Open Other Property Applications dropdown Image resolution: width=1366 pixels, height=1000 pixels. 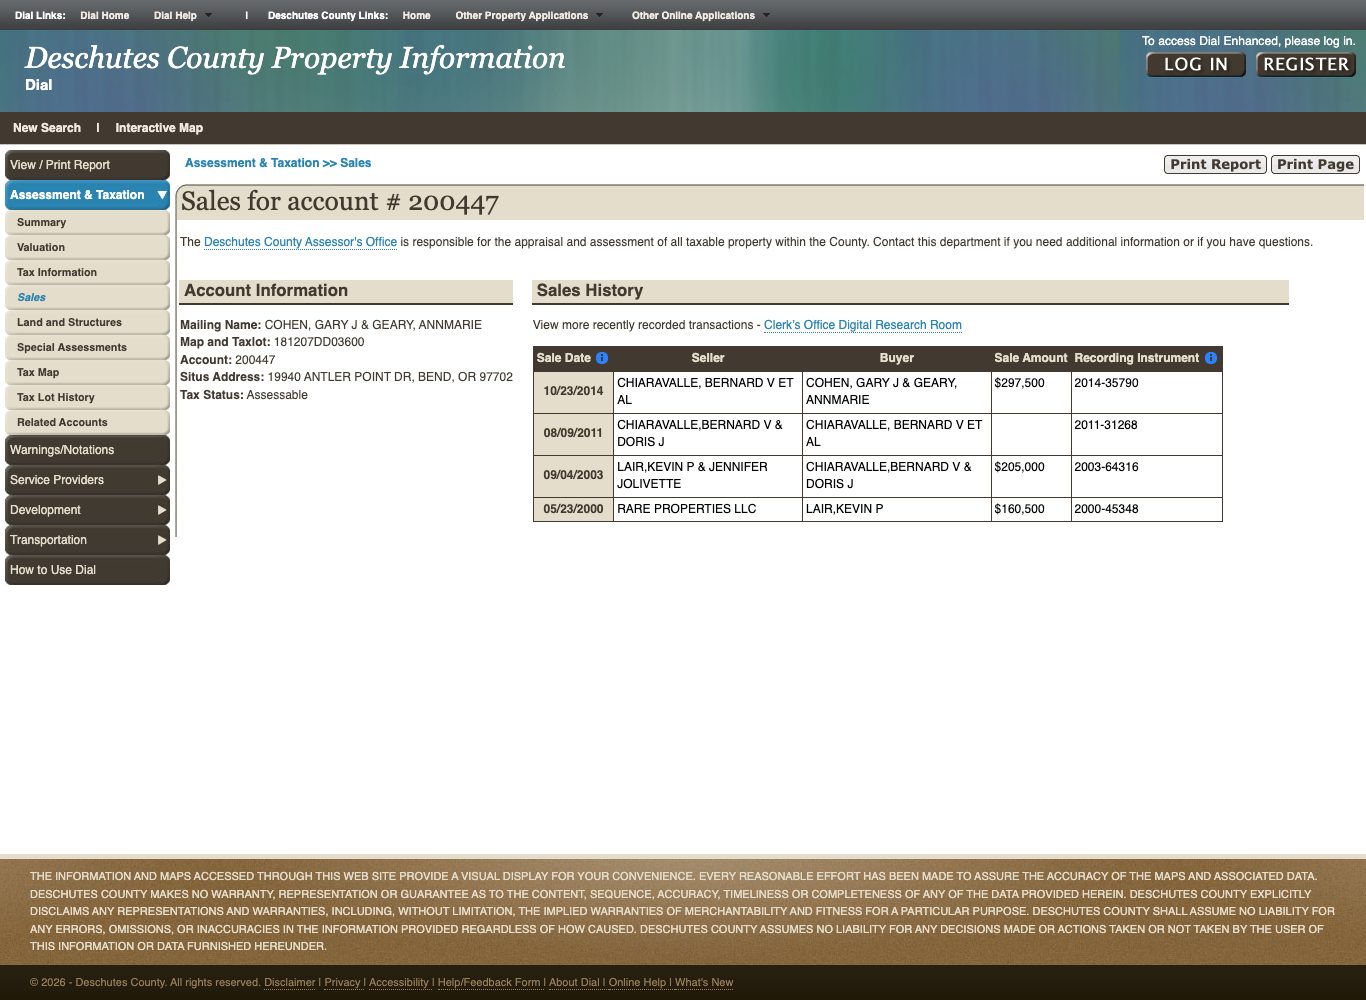[x=529, y=16]
